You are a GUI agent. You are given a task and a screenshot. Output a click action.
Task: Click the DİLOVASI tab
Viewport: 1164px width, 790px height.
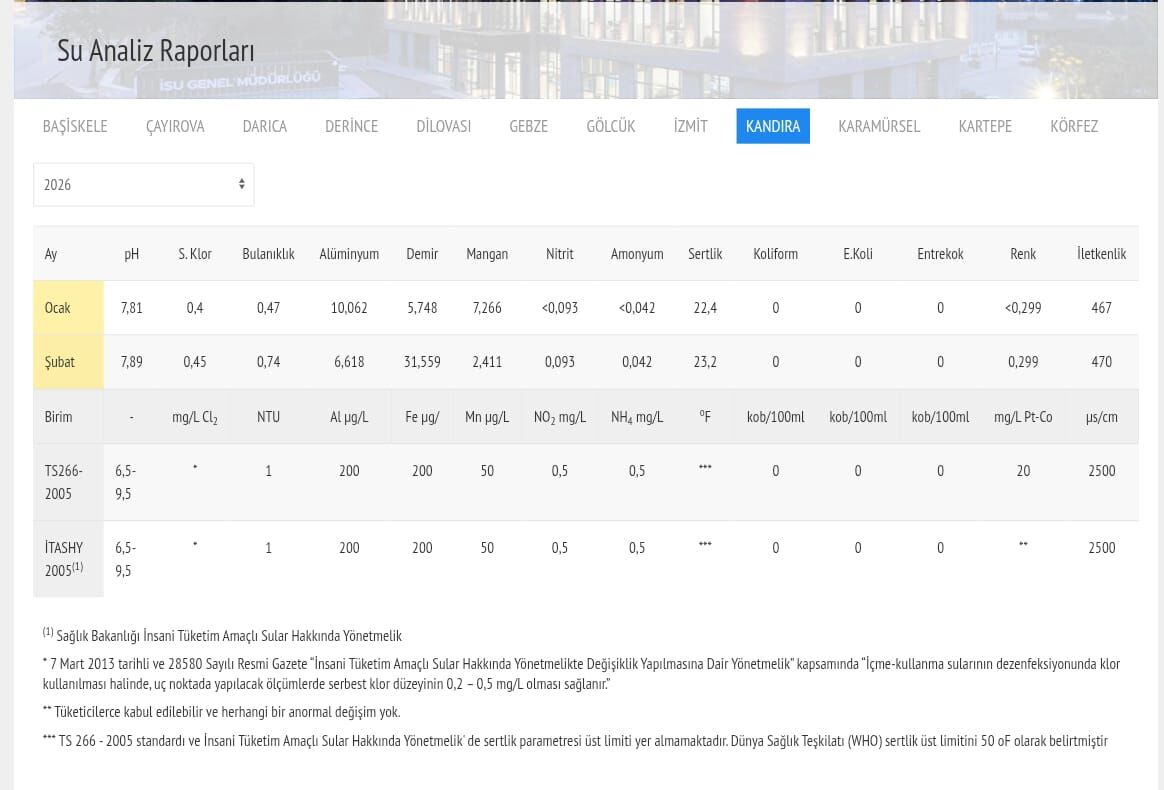[x=443, y=126]
